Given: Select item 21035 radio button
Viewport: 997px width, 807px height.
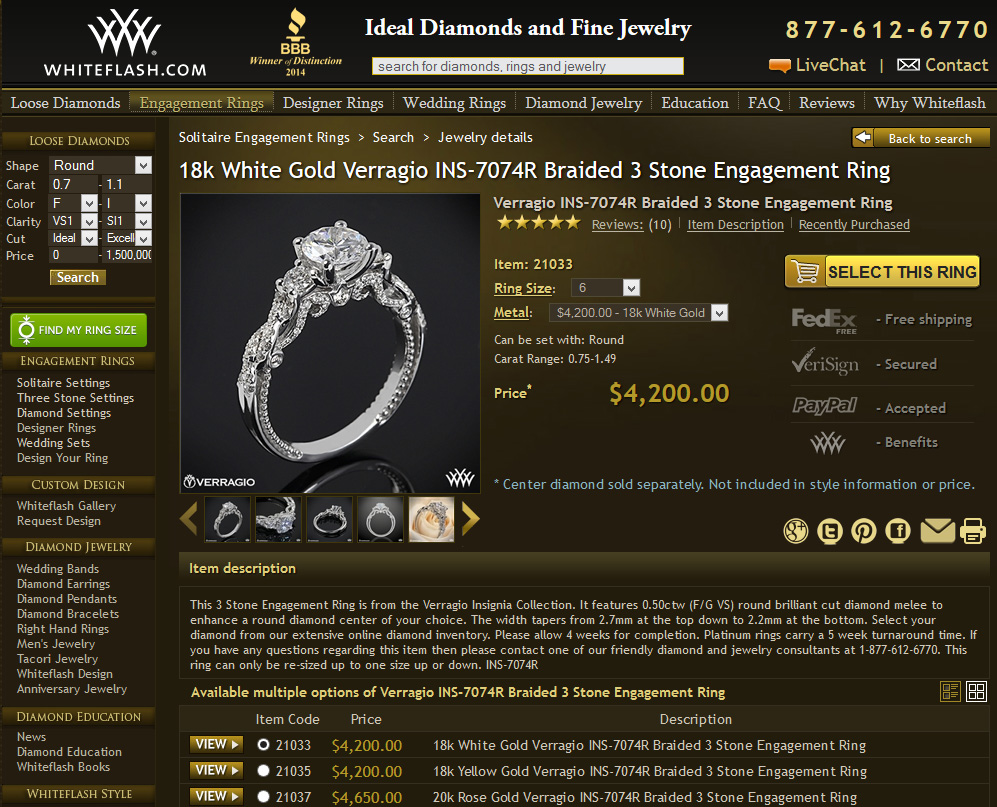Looking at the screenshot, I should 263,771.
